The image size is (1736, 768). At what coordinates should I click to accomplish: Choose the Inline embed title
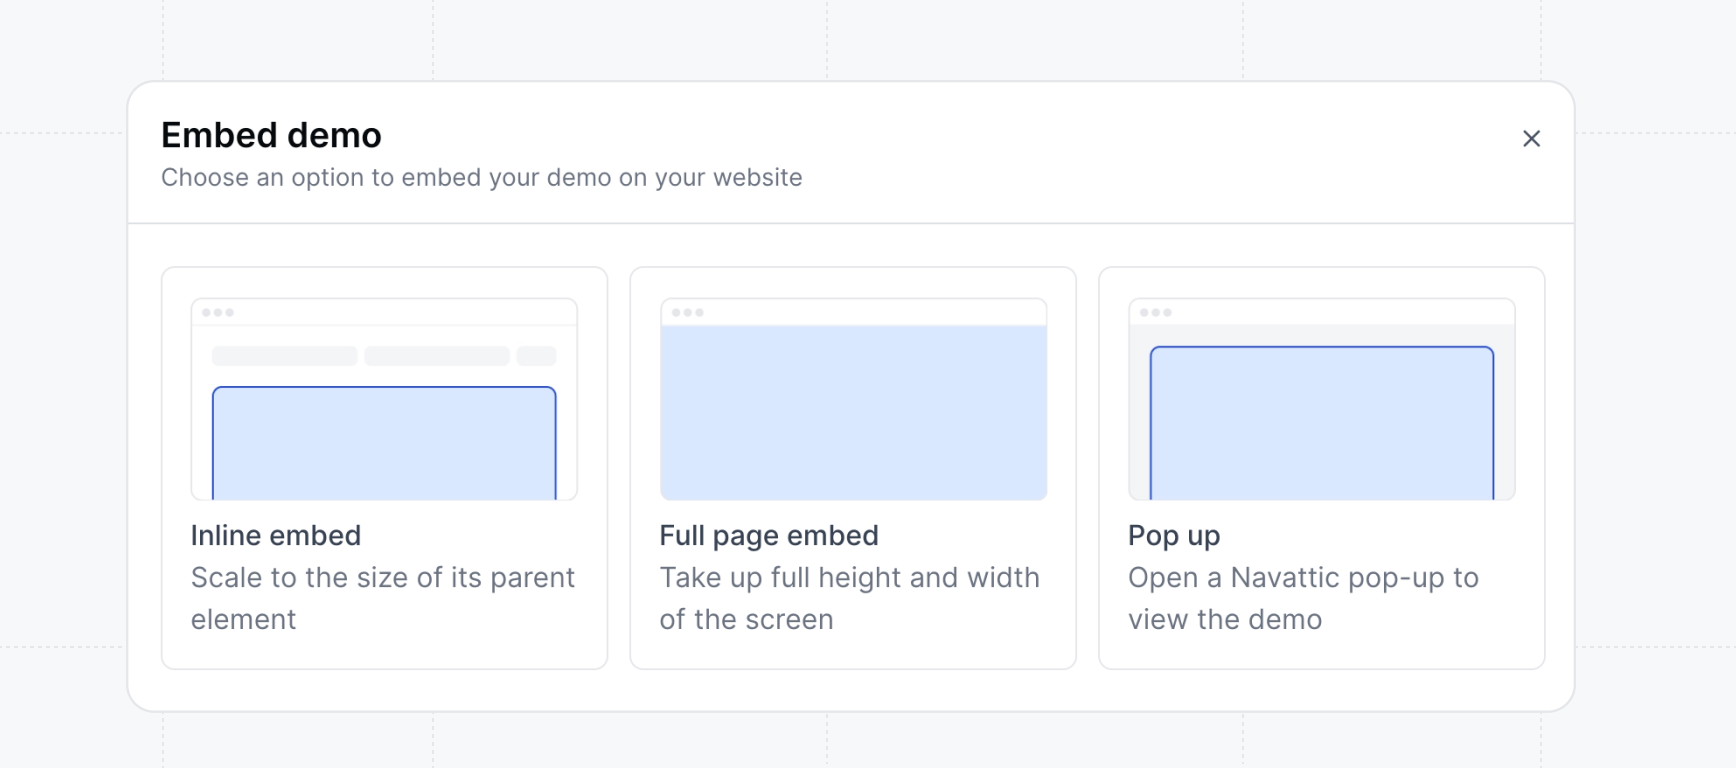276,535
